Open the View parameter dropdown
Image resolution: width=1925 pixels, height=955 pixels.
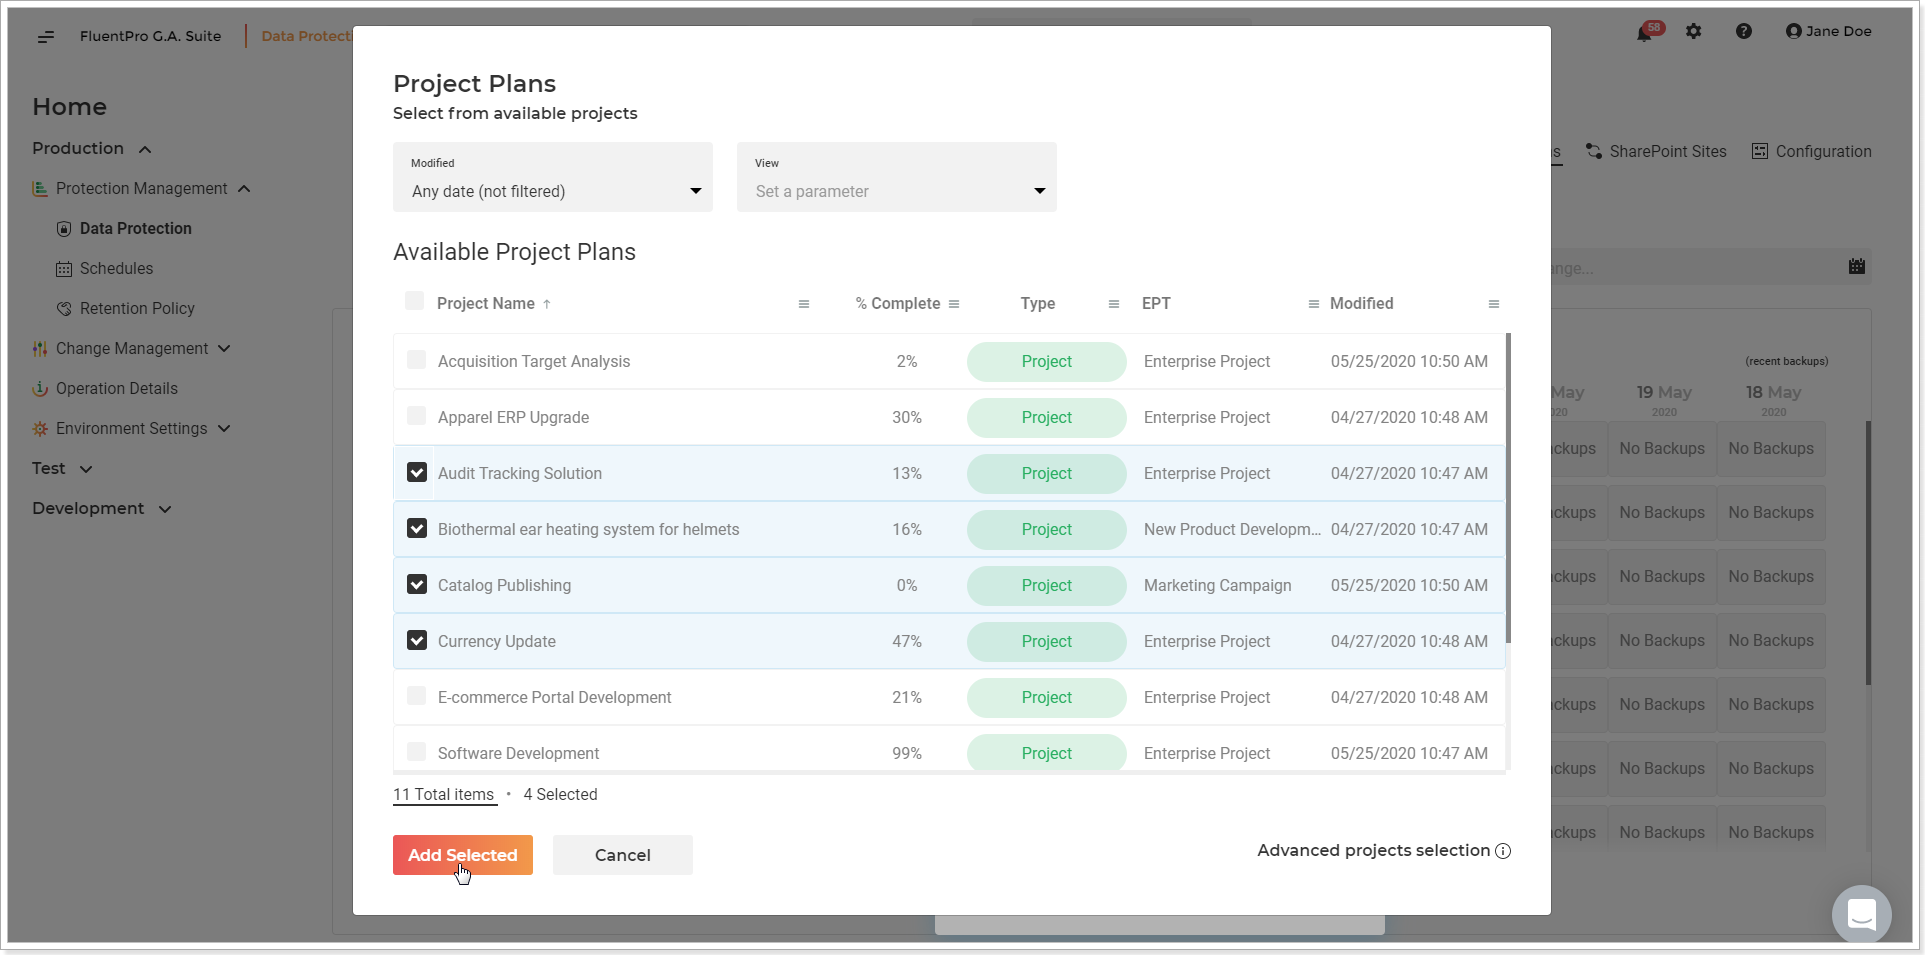[897, 177]
